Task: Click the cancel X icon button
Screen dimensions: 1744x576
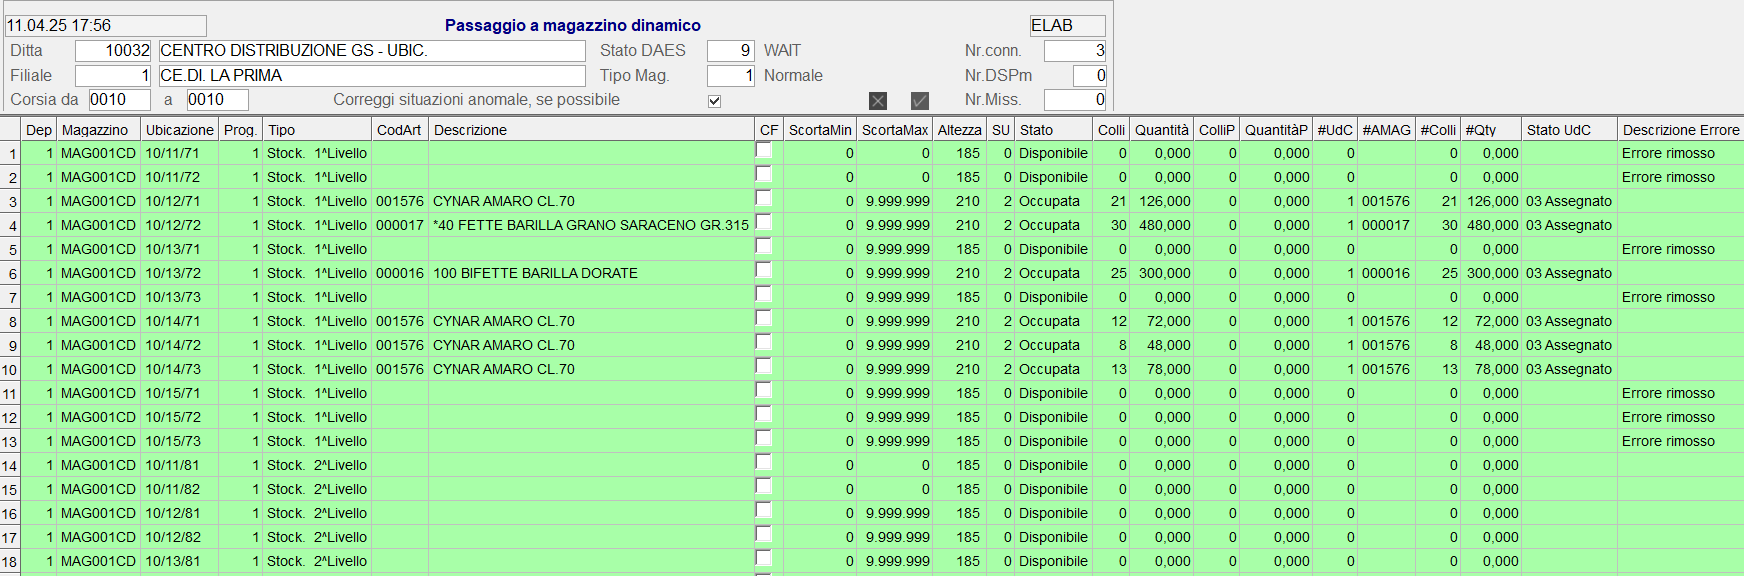Action: coord(878,100)
